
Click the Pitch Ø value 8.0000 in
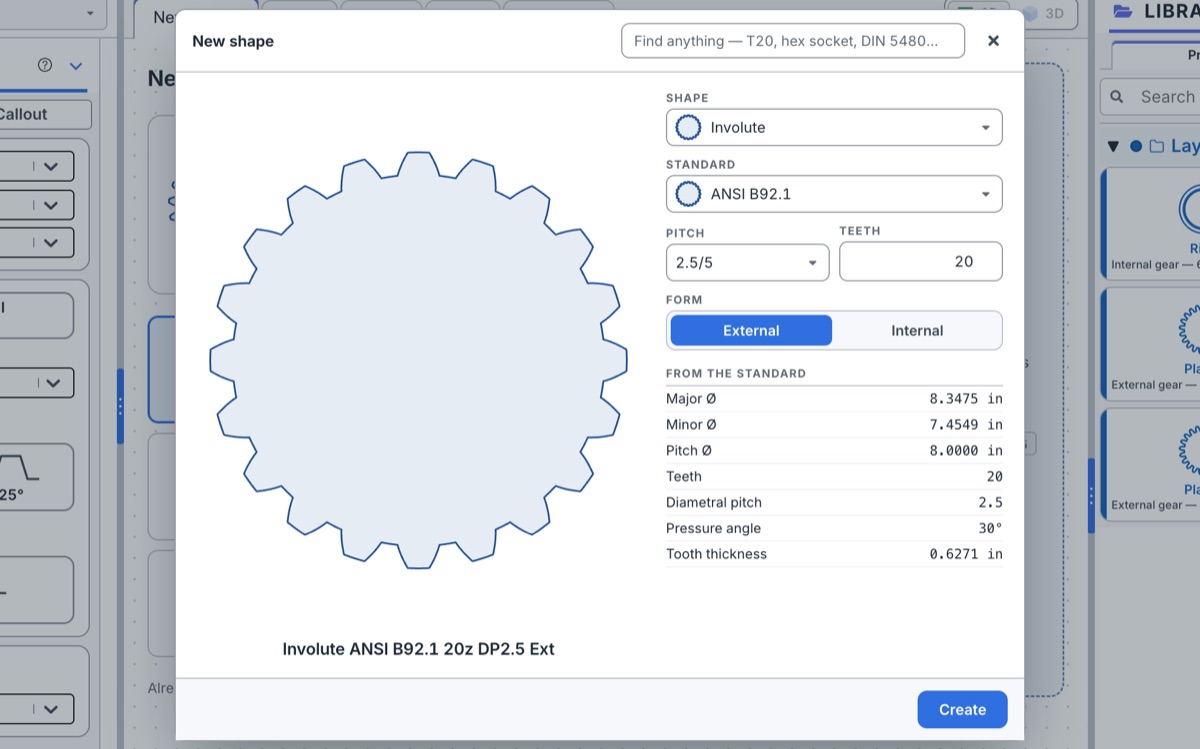(965, 450)
